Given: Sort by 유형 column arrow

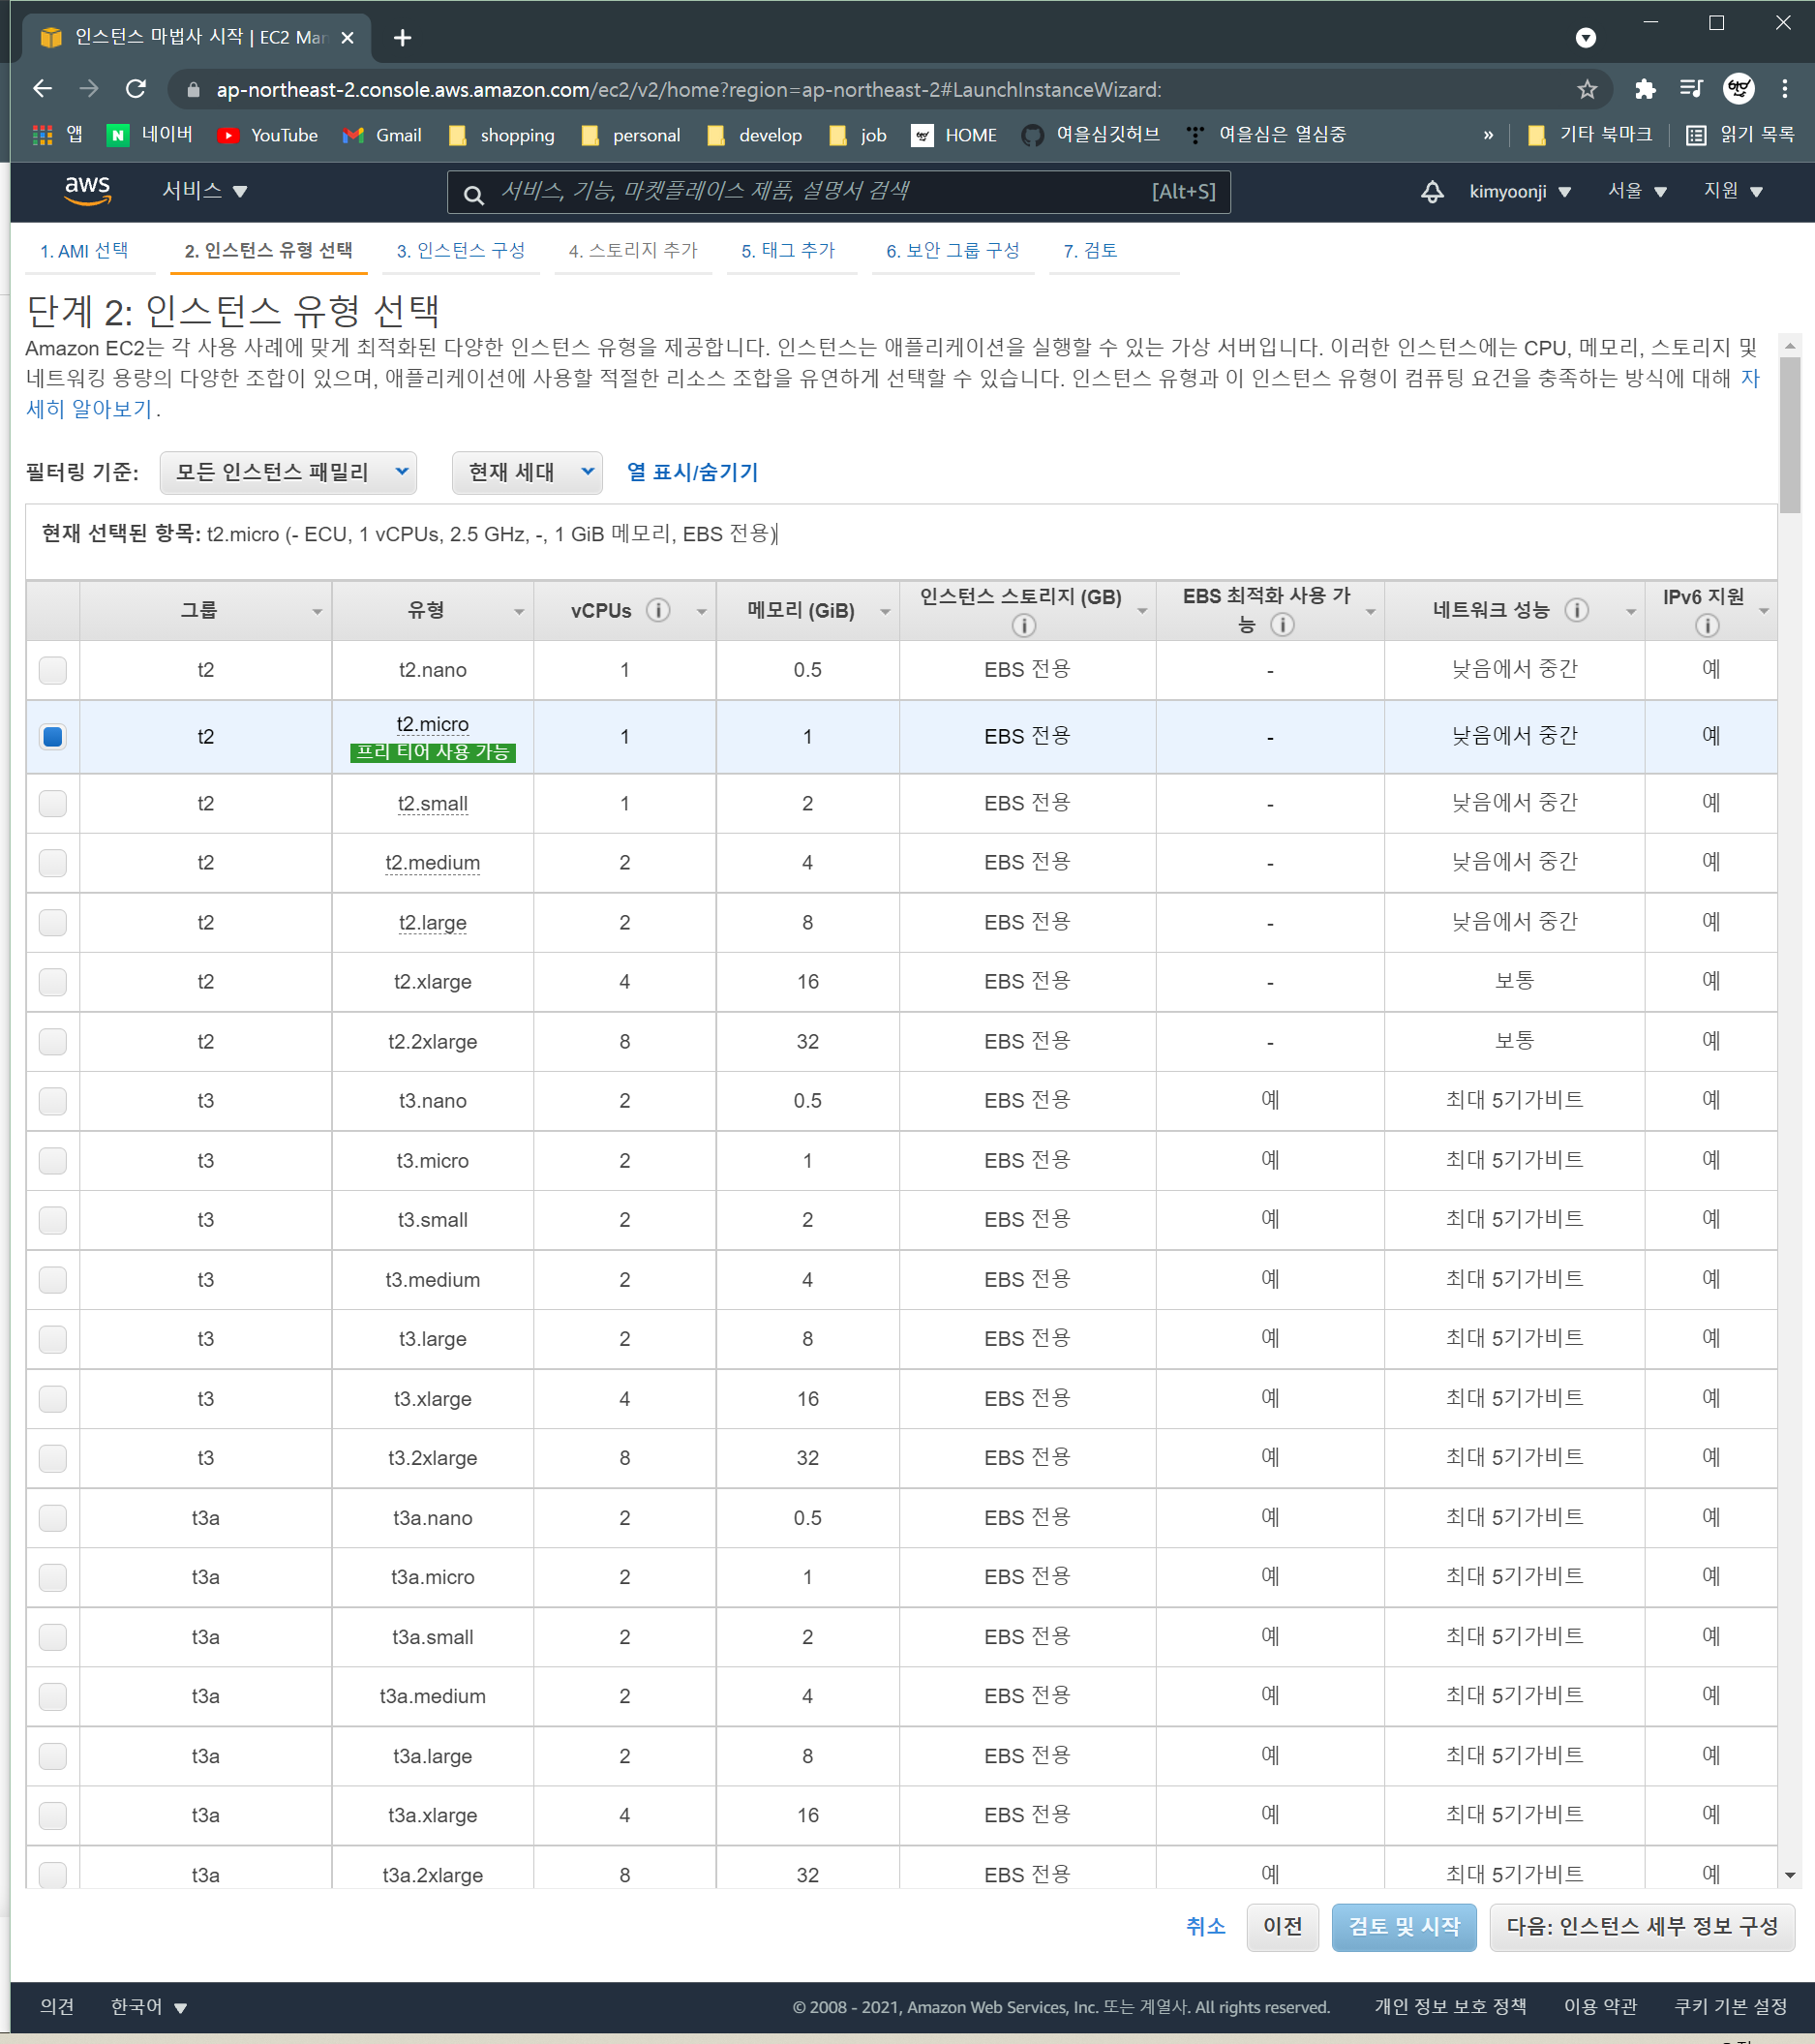Looking at the screenshot, I should pyautogui.click(x=519, y=612).
